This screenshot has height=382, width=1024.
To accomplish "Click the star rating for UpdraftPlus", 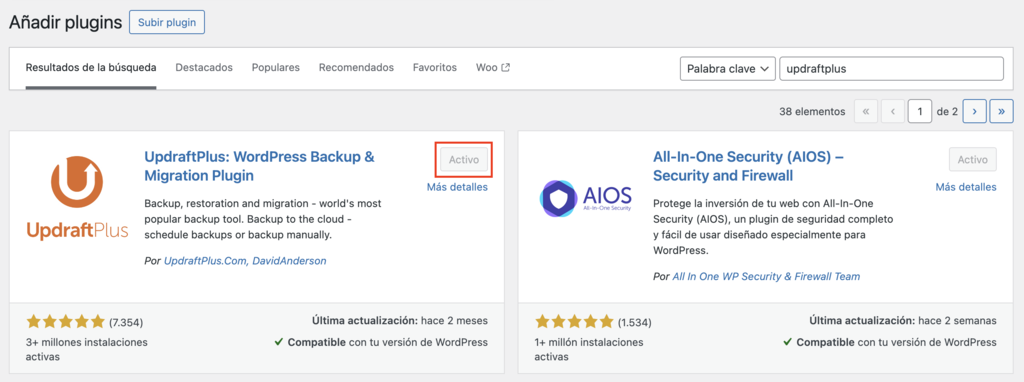I will coord(65,321).
